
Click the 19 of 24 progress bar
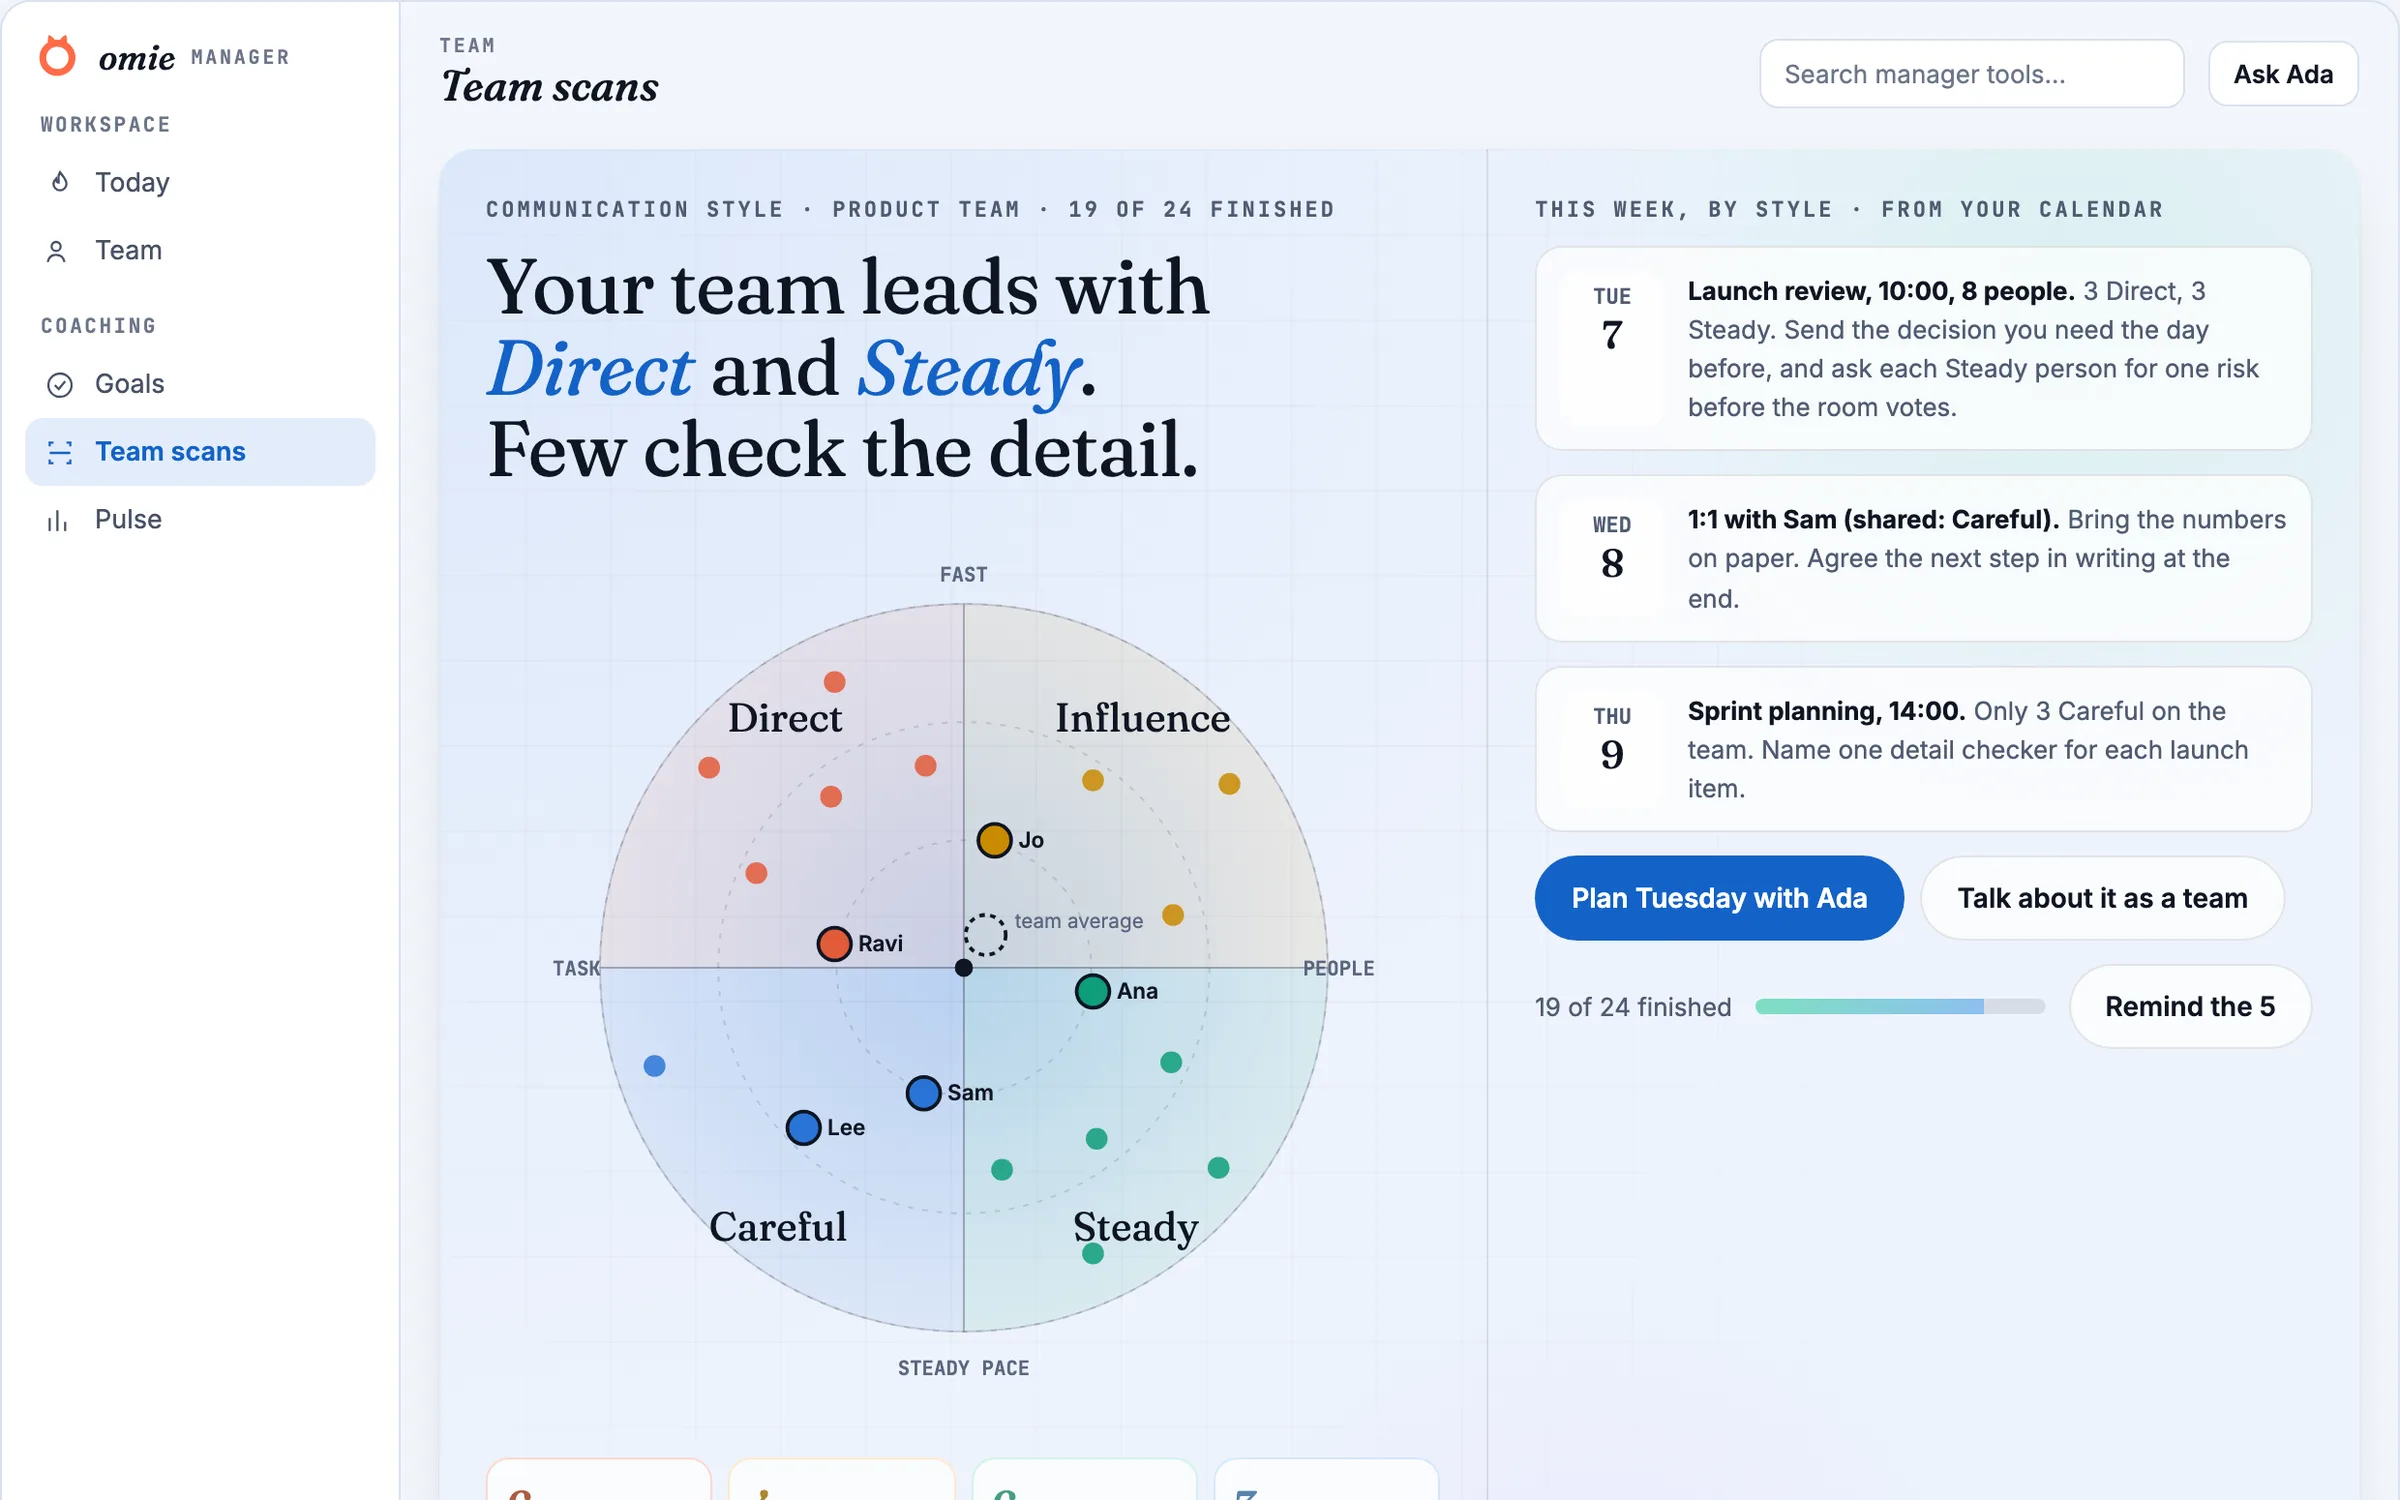coord(1900,1006)
